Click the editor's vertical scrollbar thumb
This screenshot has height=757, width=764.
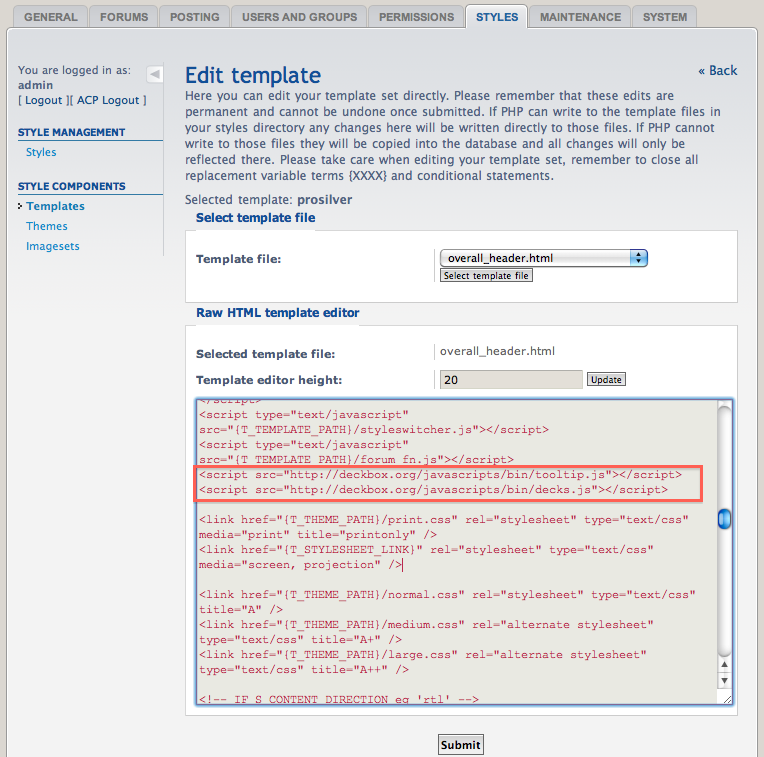point(725,518)
